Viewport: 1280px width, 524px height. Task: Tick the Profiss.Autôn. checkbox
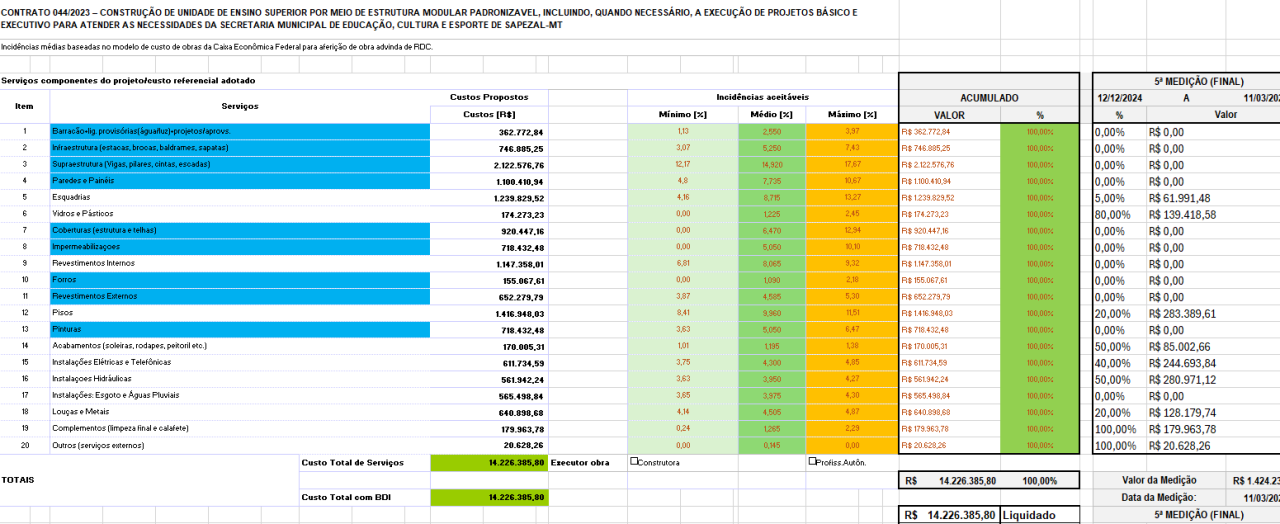click(812, 462)
